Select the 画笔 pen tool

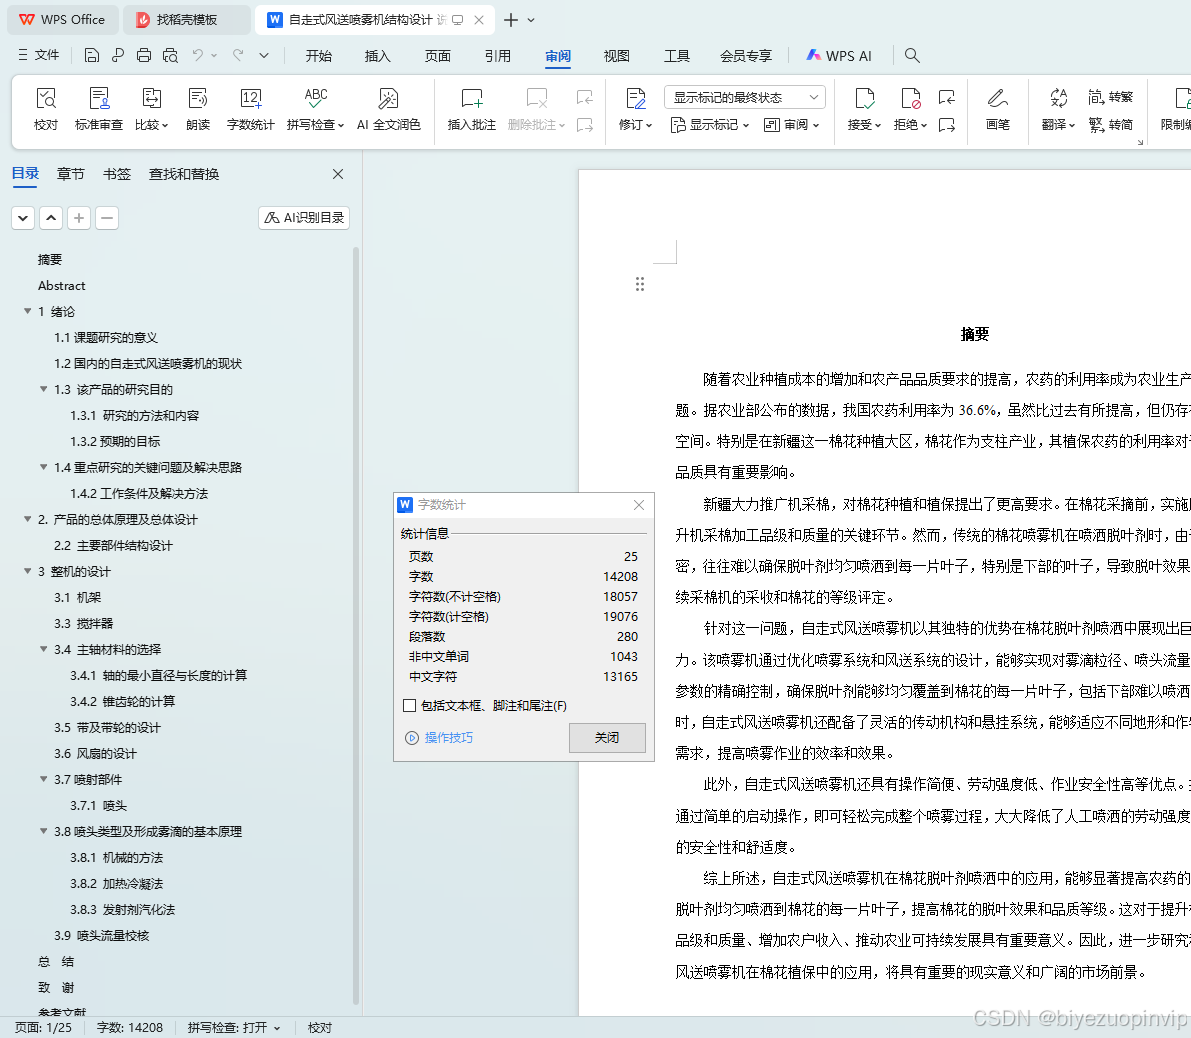997,109
